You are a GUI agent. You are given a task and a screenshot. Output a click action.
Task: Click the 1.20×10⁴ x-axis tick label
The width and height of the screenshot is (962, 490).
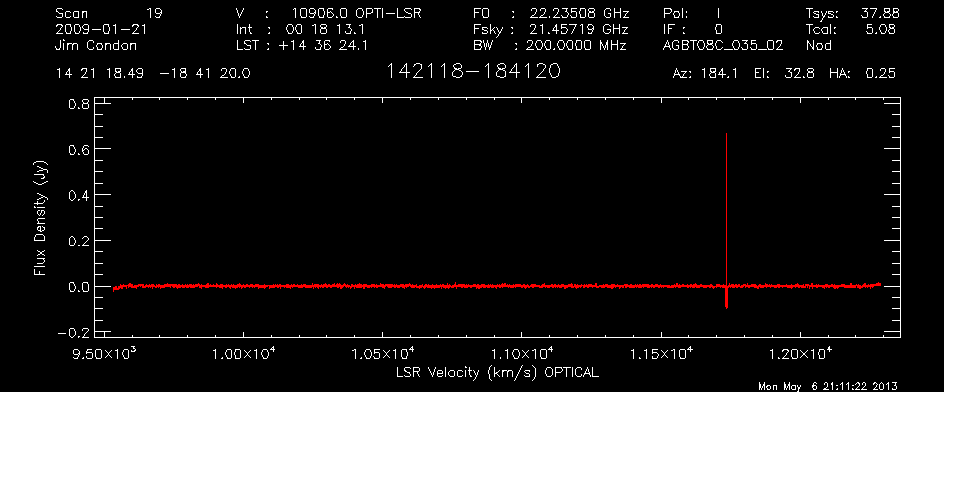click(x=800, y=353)
